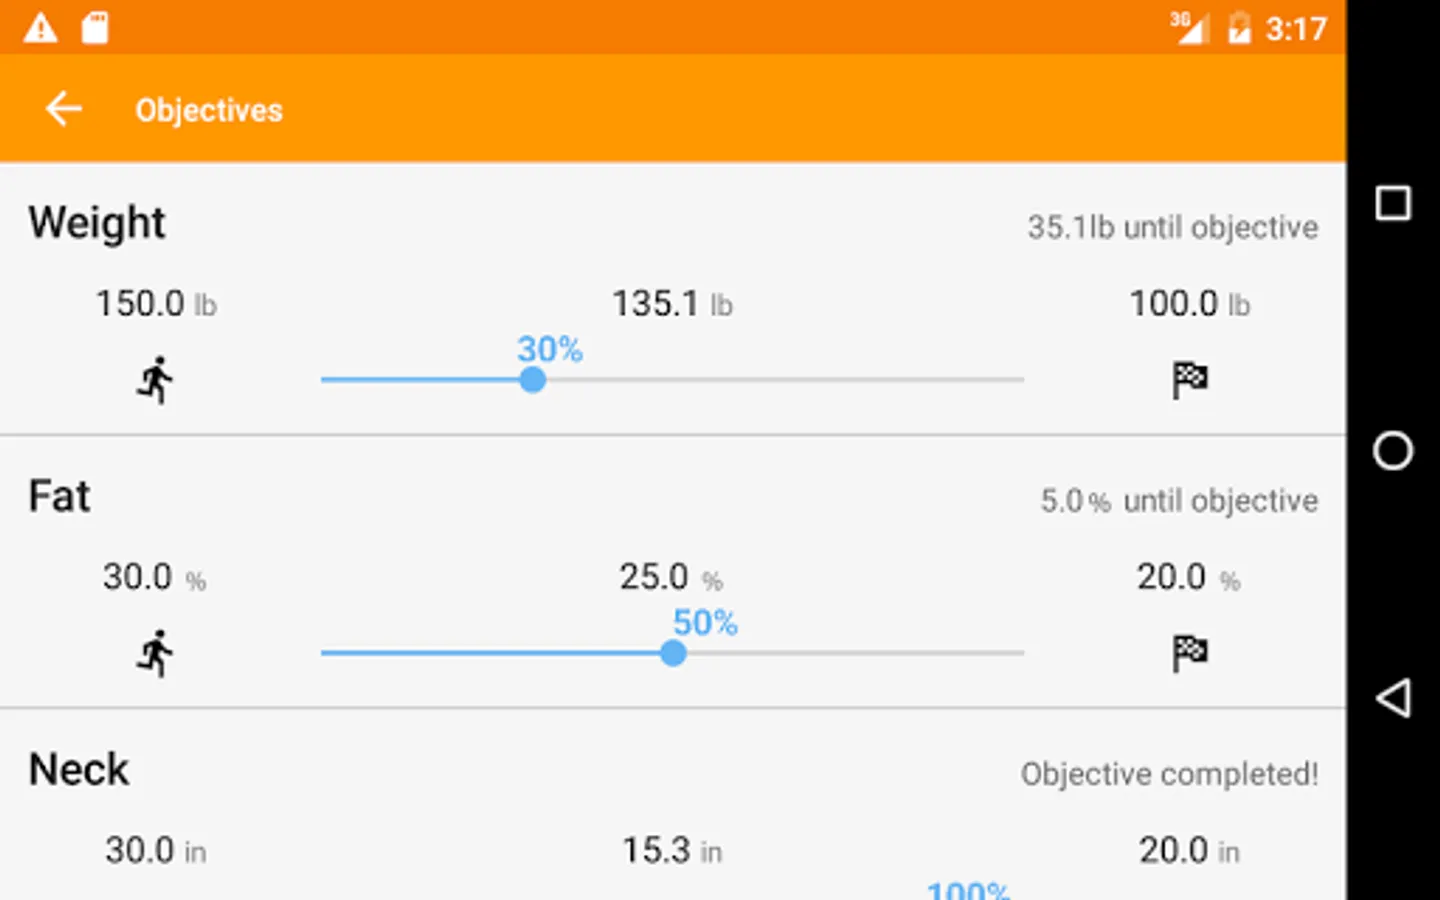This screenshot has width=1440, height=900.
Task: Tap the Weight checkered goal flag
Action: [1190, 380]
